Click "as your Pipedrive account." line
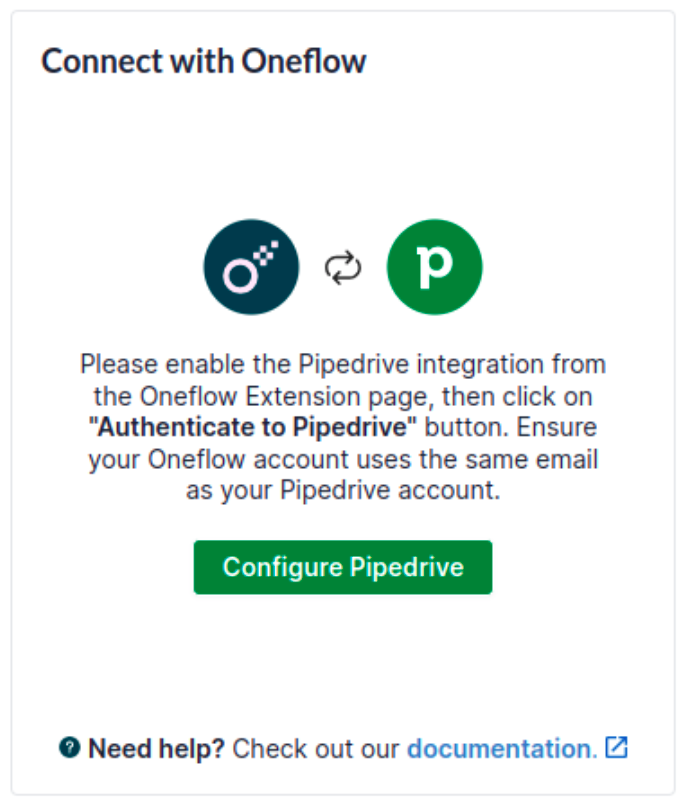Screen dimensions: 684x802 tap(342, 491)
